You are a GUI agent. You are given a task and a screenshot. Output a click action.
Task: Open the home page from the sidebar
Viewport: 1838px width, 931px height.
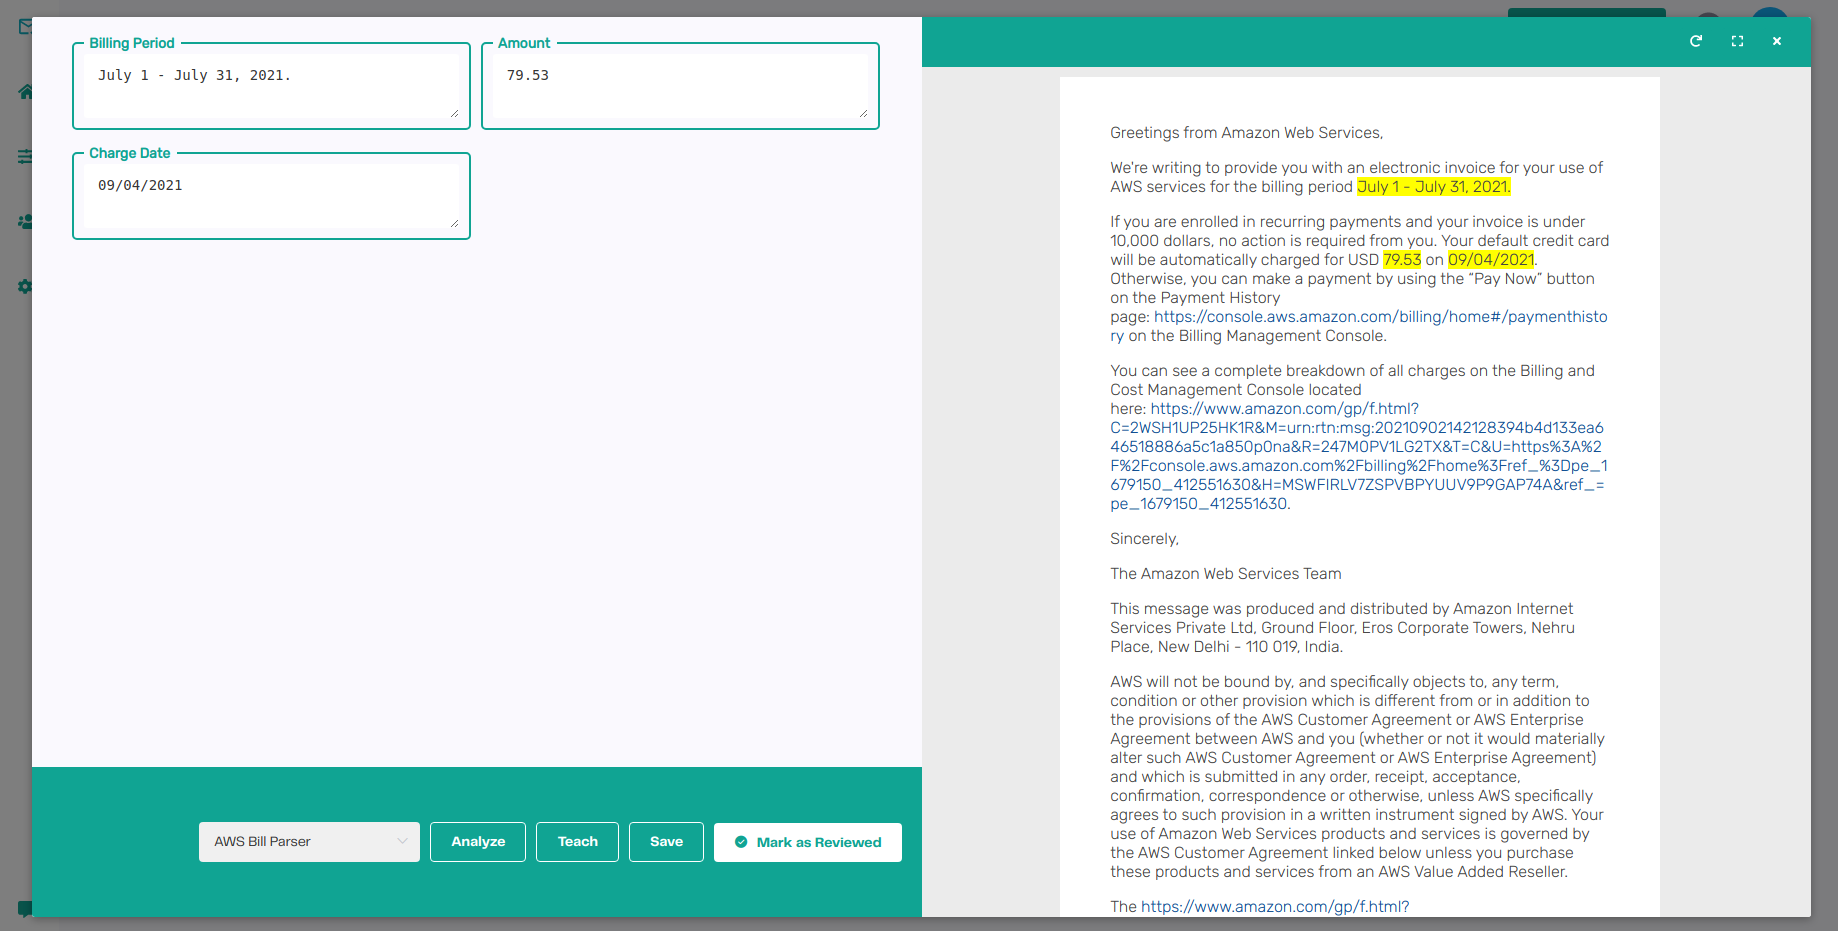click(25, 92)
